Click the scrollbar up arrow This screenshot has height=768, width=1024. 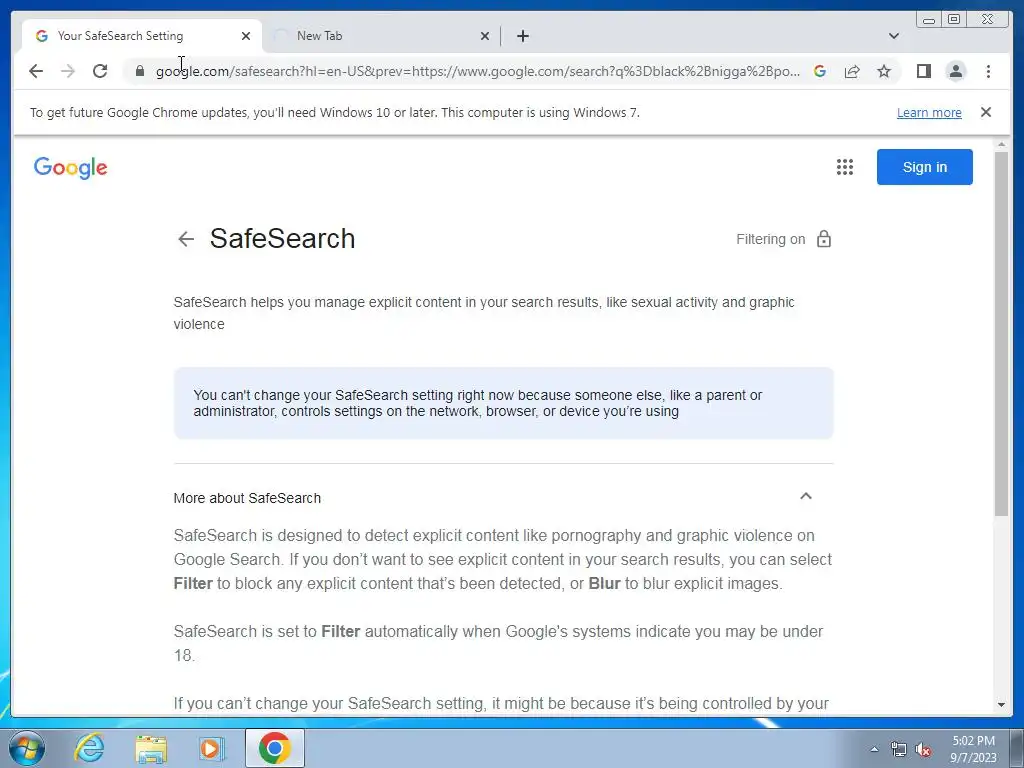[1001, 144]
